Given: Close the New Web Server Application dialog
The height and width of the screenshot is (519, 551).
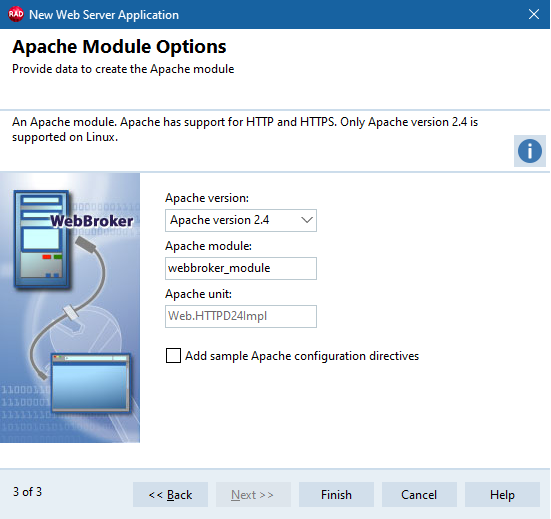Looking at the screenshot, I should 534,14.
